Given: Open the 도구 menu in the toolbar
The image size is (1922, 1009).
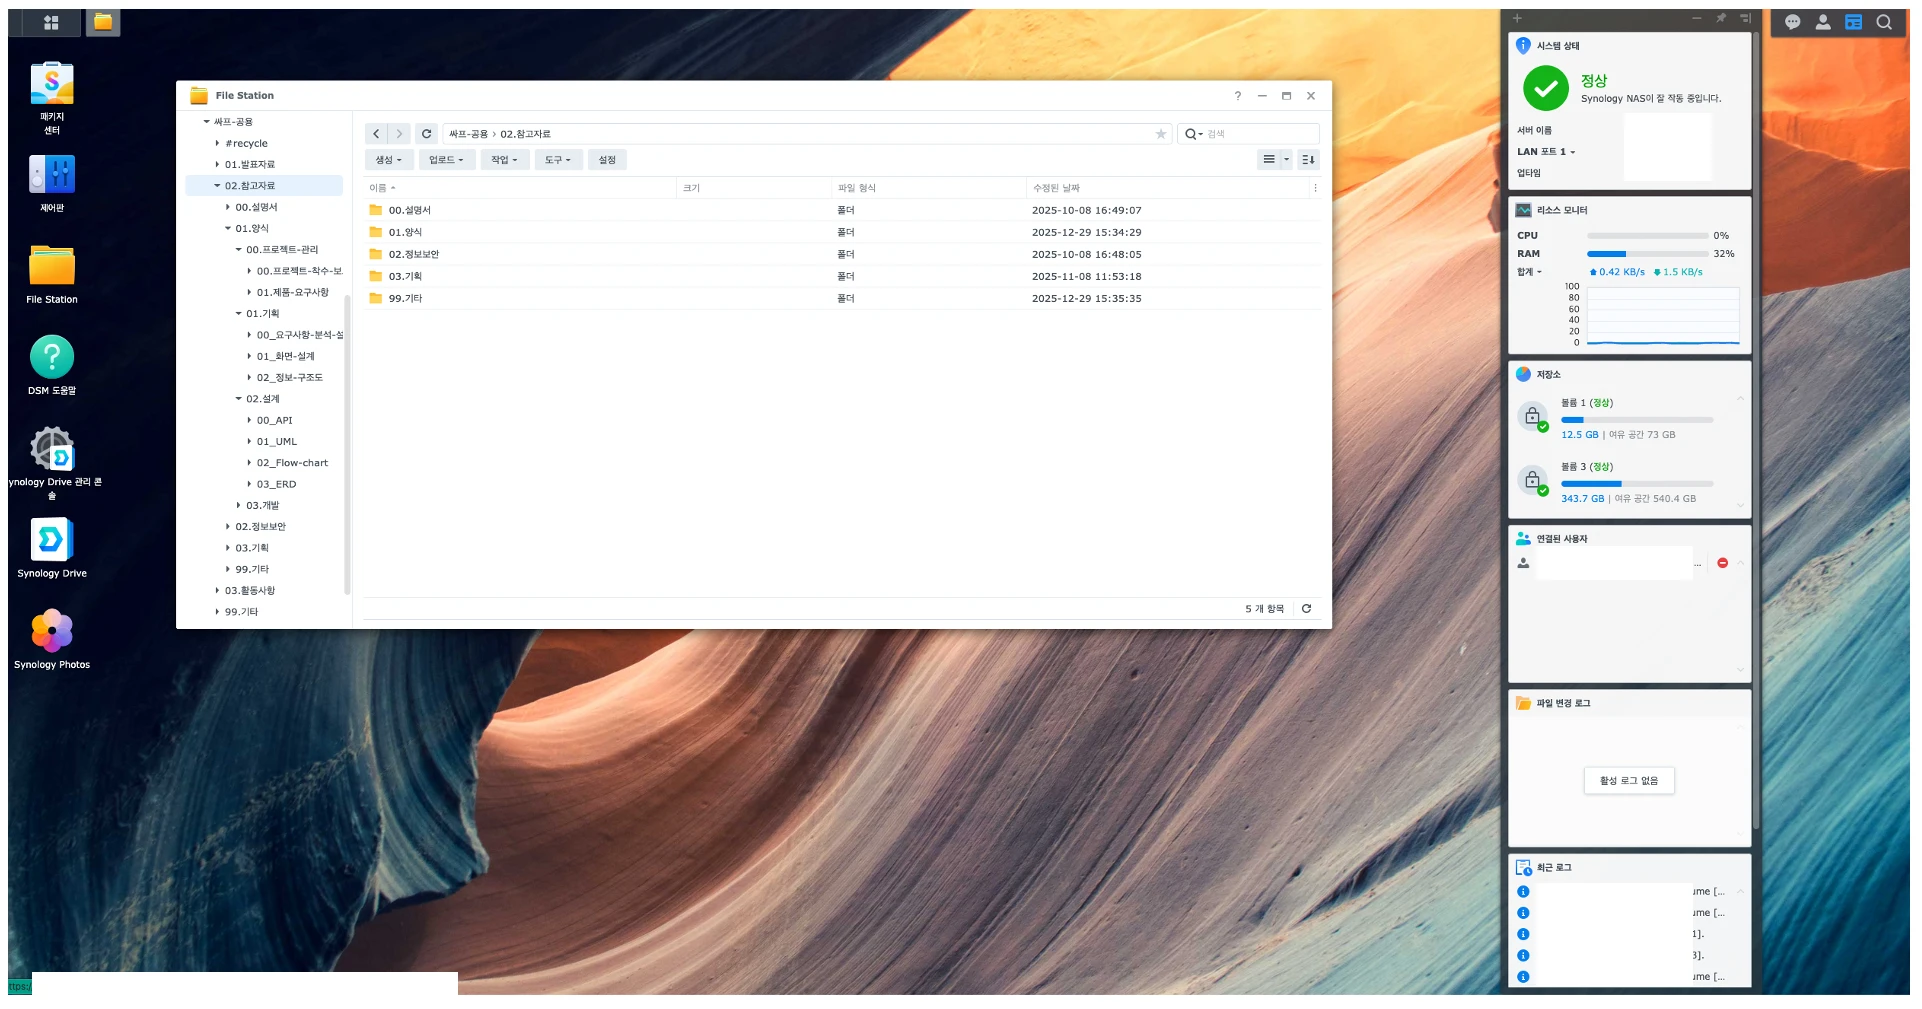Looking at the screenshot, I should tap(557, 160).
